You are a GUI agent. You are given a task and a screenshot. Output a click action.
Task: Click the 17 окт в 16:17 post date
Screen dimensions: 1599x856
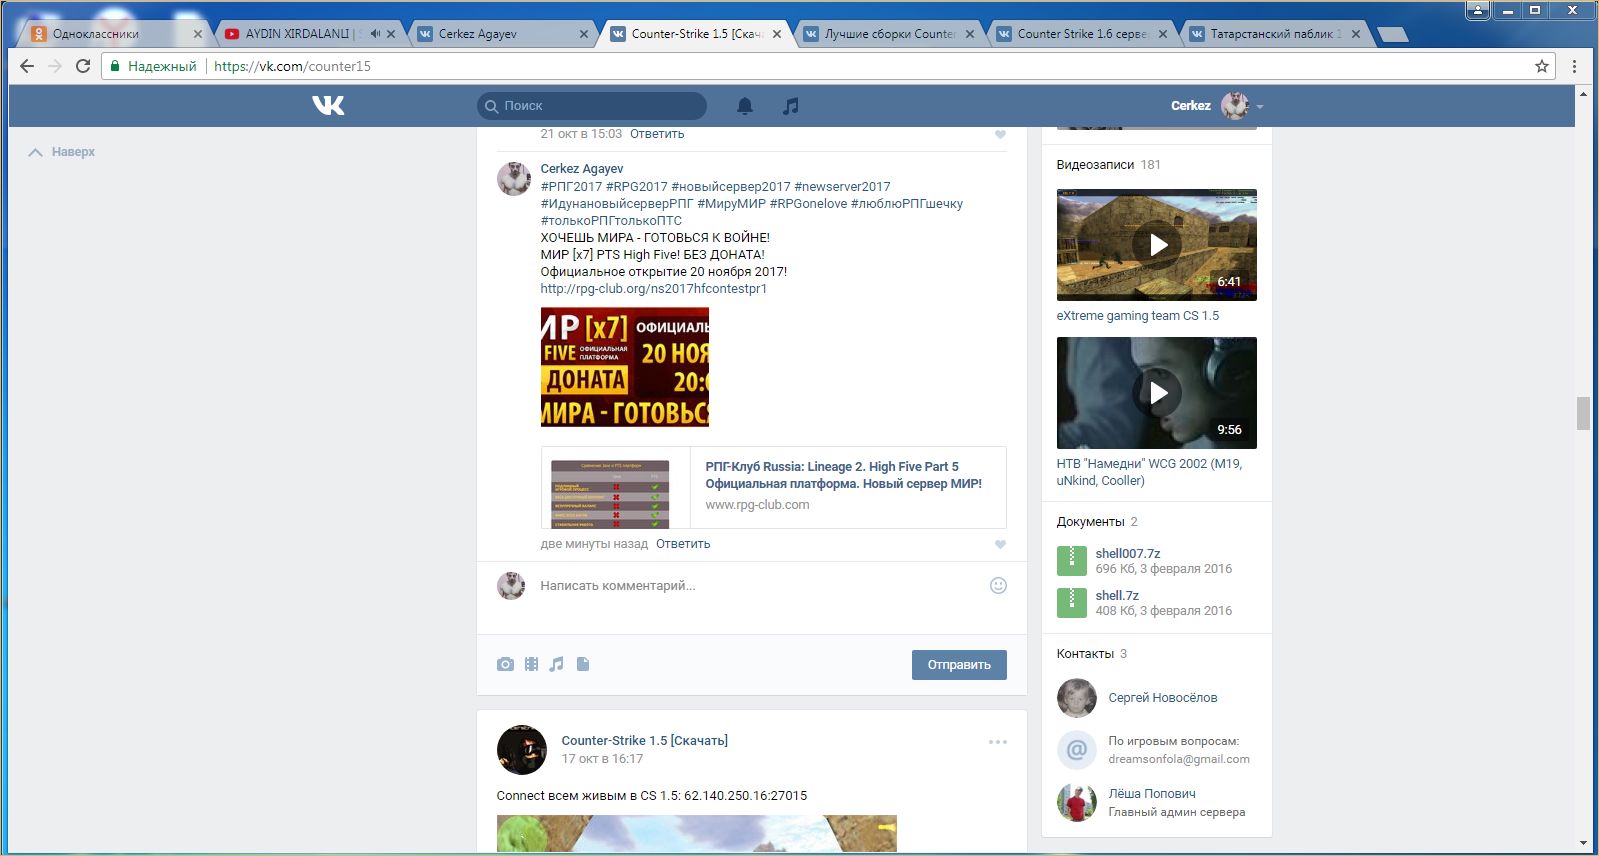click(602, 759)
